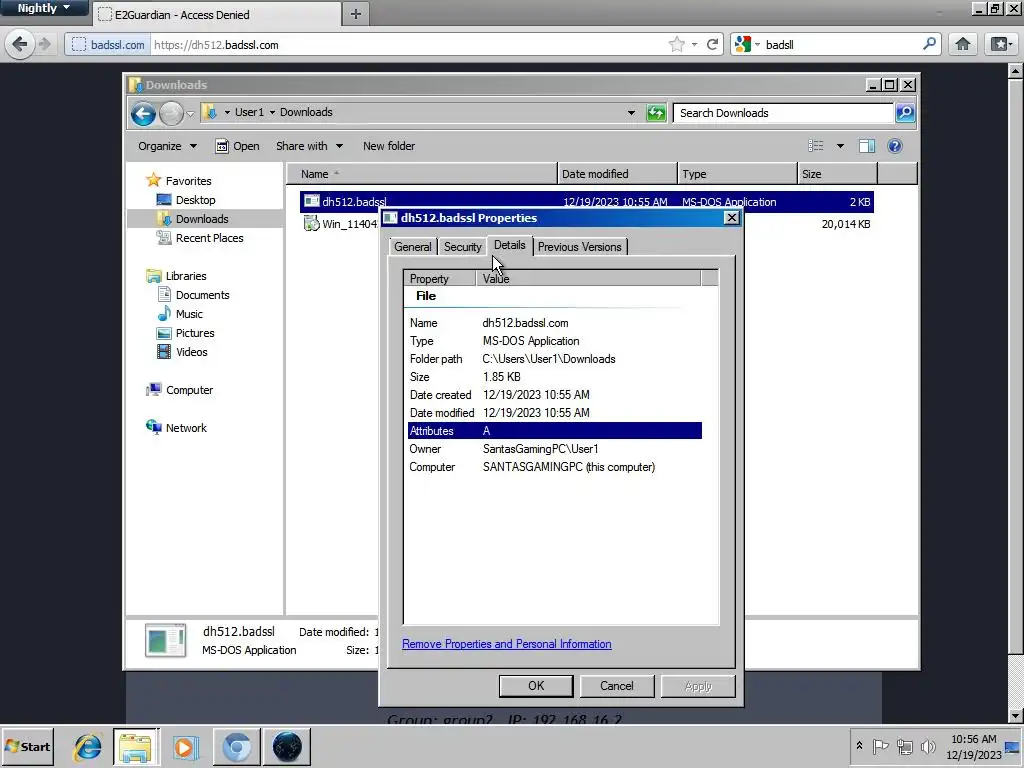This screenshot has height=768, width=1024.
Task: Open volume control in system tray
Action: 928,746
